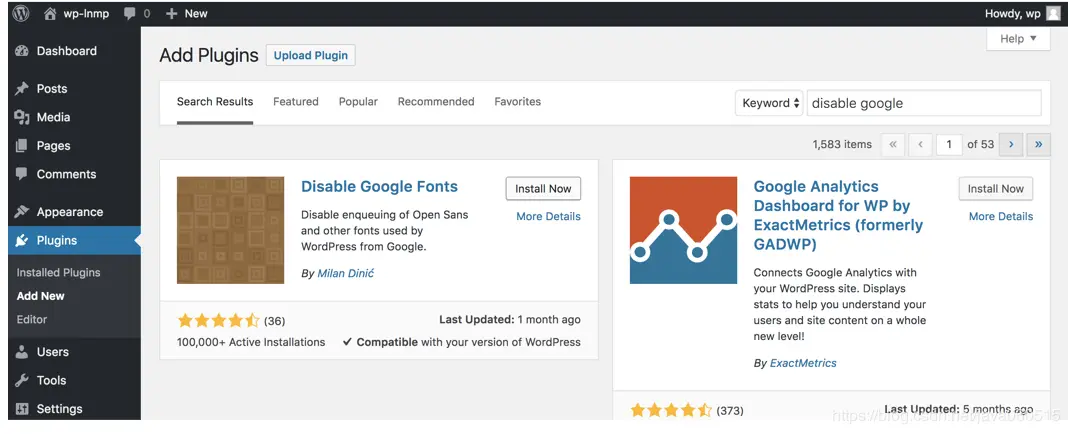Open Posts pin icon in sidebar
The width and height of the screenshot is (1070, 434).
click(22, 89)
